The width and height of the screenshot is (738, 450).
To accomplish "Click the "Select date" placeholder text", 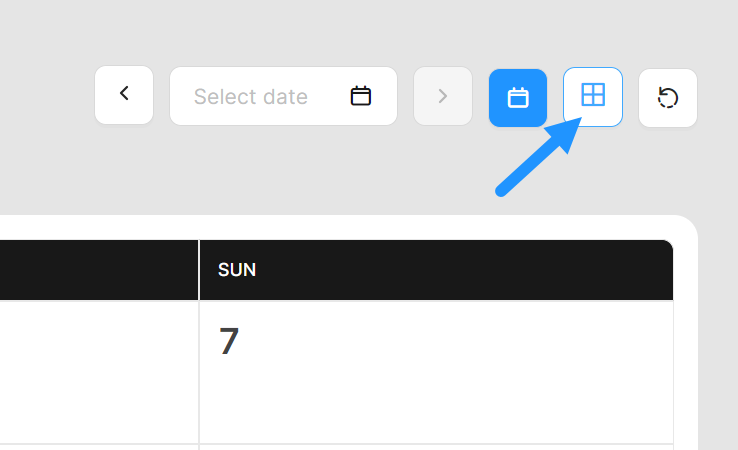I will click(250, 97).
